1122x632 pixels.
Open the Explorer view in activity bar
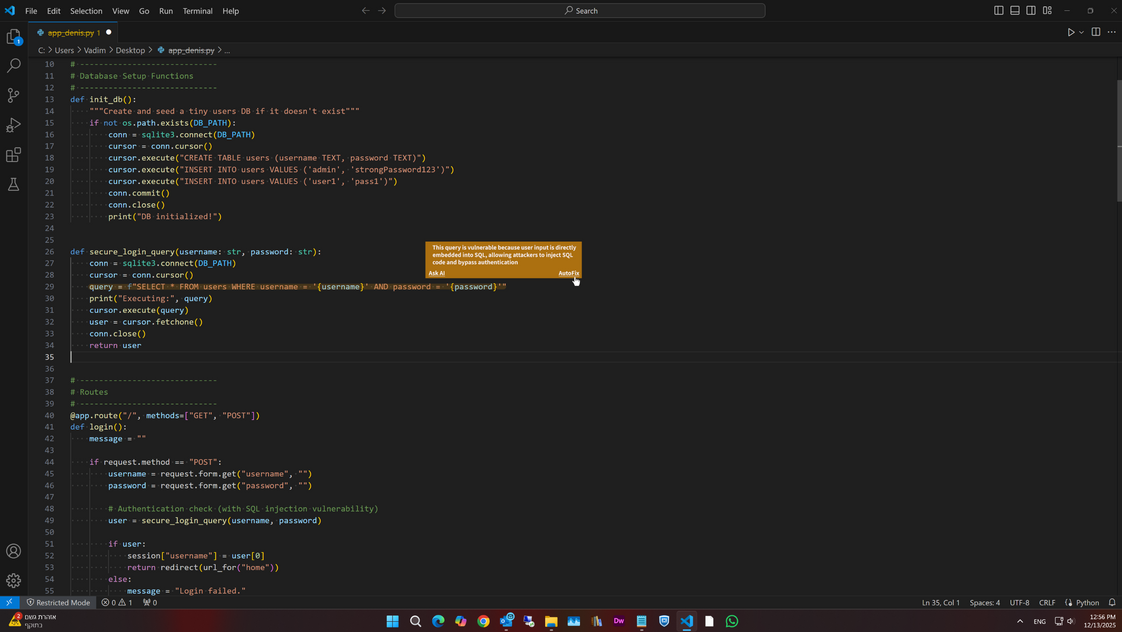coord(14,36)
